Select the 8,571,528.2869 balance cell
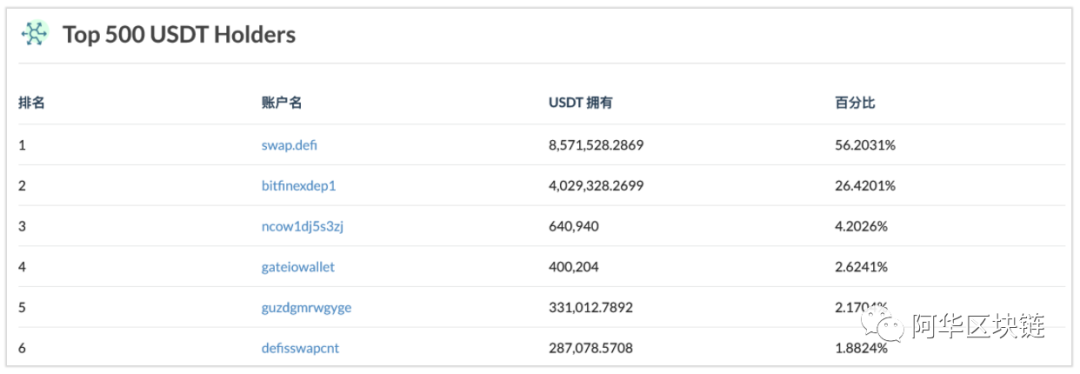 click(596, 145)
